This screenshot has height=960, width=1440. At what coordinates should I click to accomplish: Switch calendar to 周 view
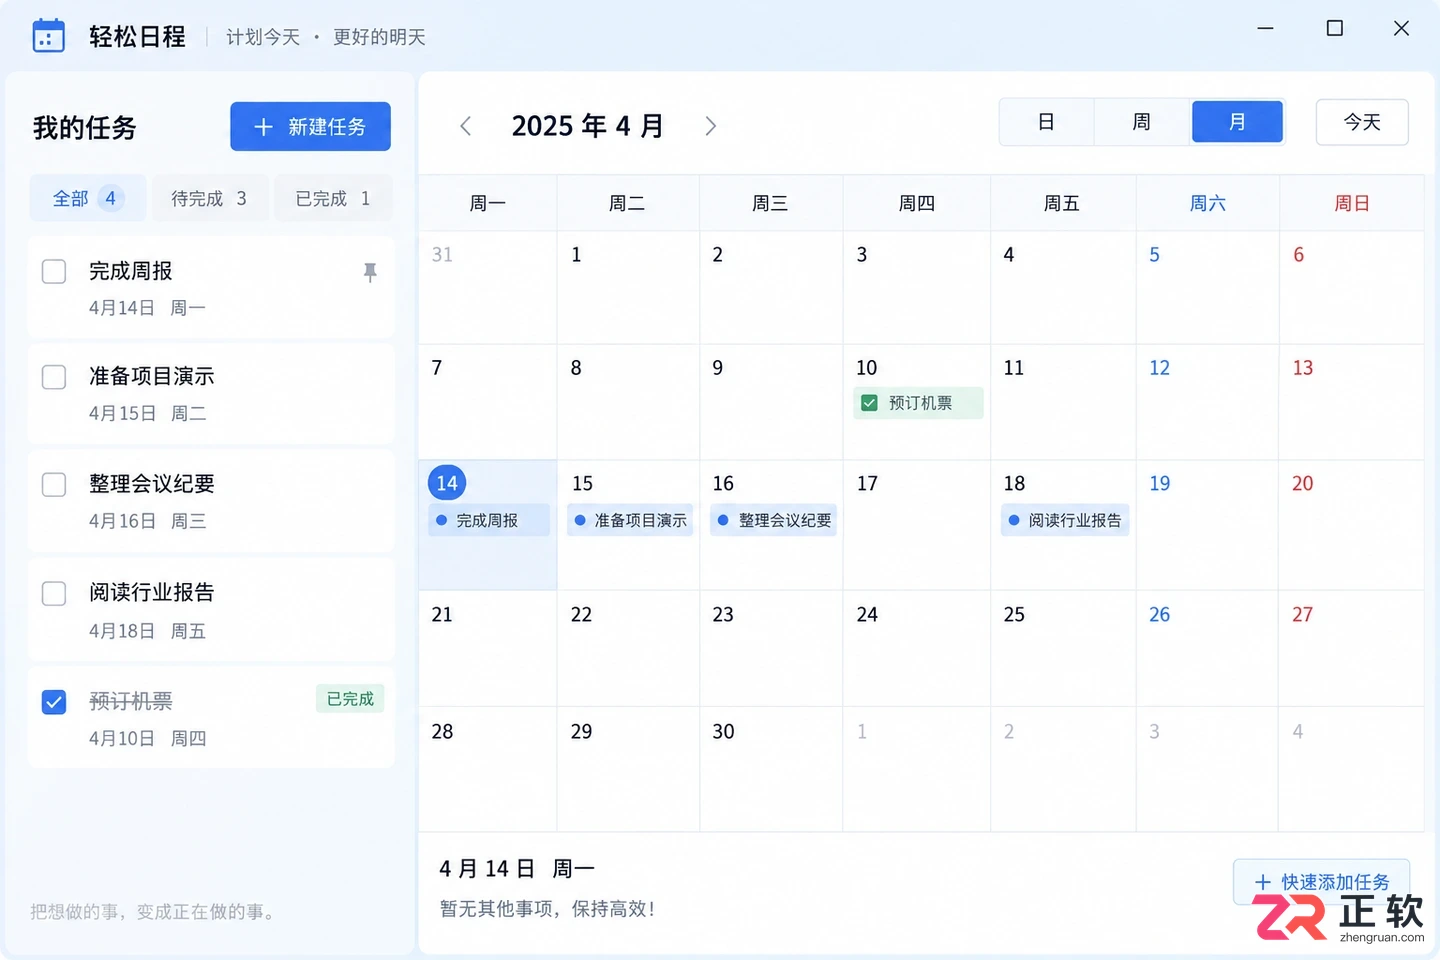coord(1141,122)
